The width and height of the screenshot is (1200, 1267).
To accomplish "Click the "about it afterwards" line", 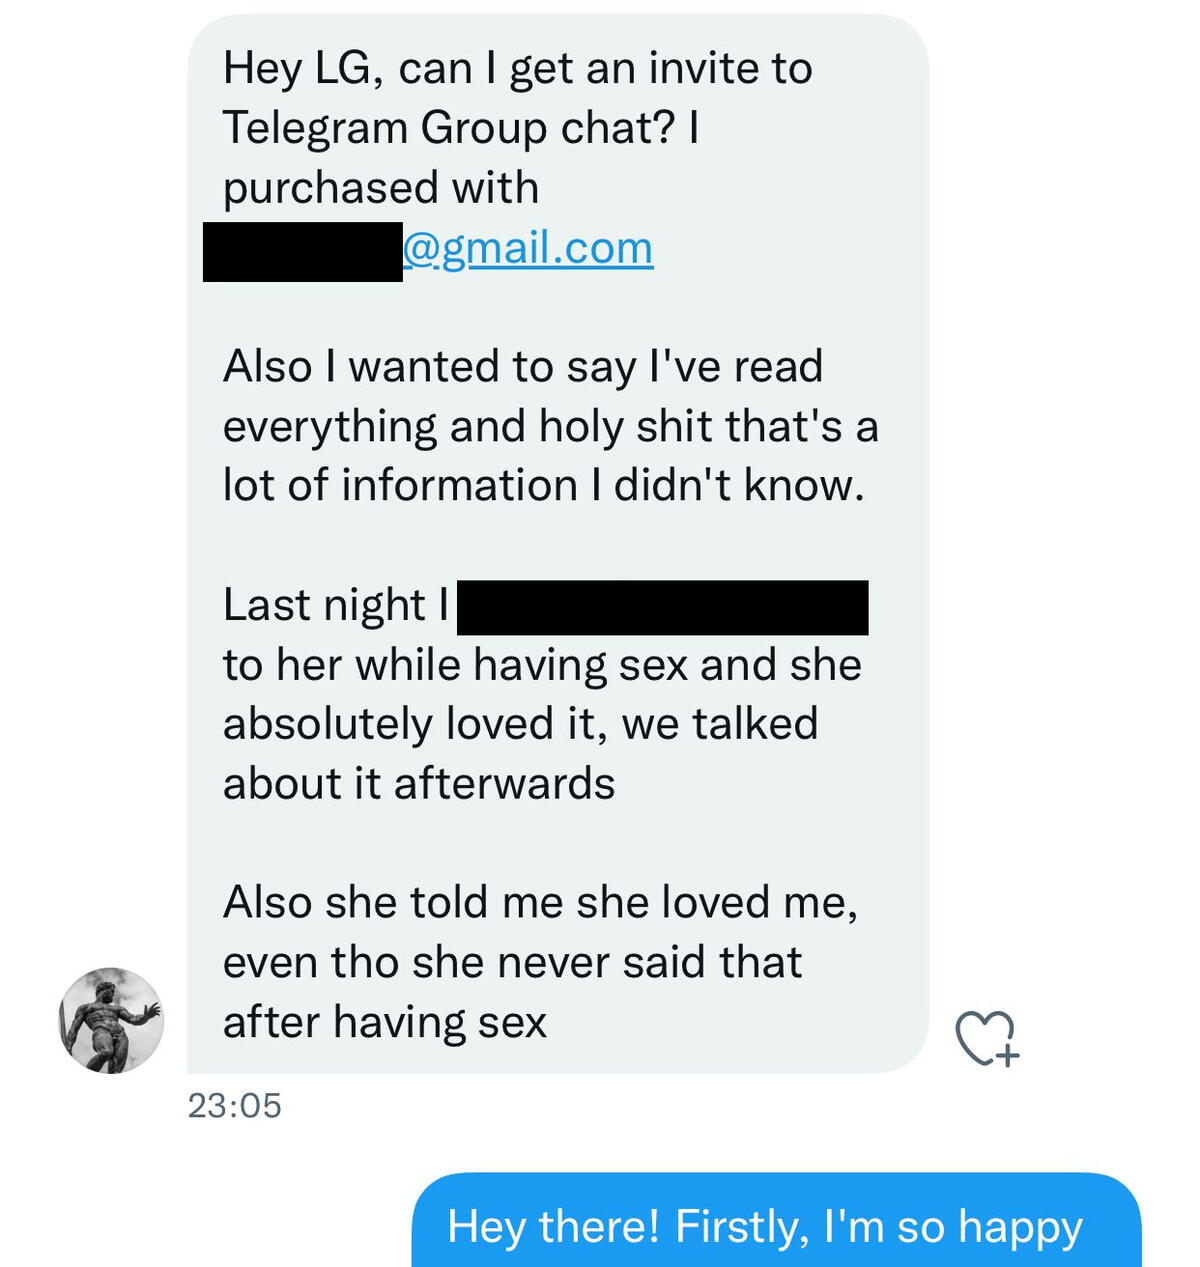I will point(419,784).
